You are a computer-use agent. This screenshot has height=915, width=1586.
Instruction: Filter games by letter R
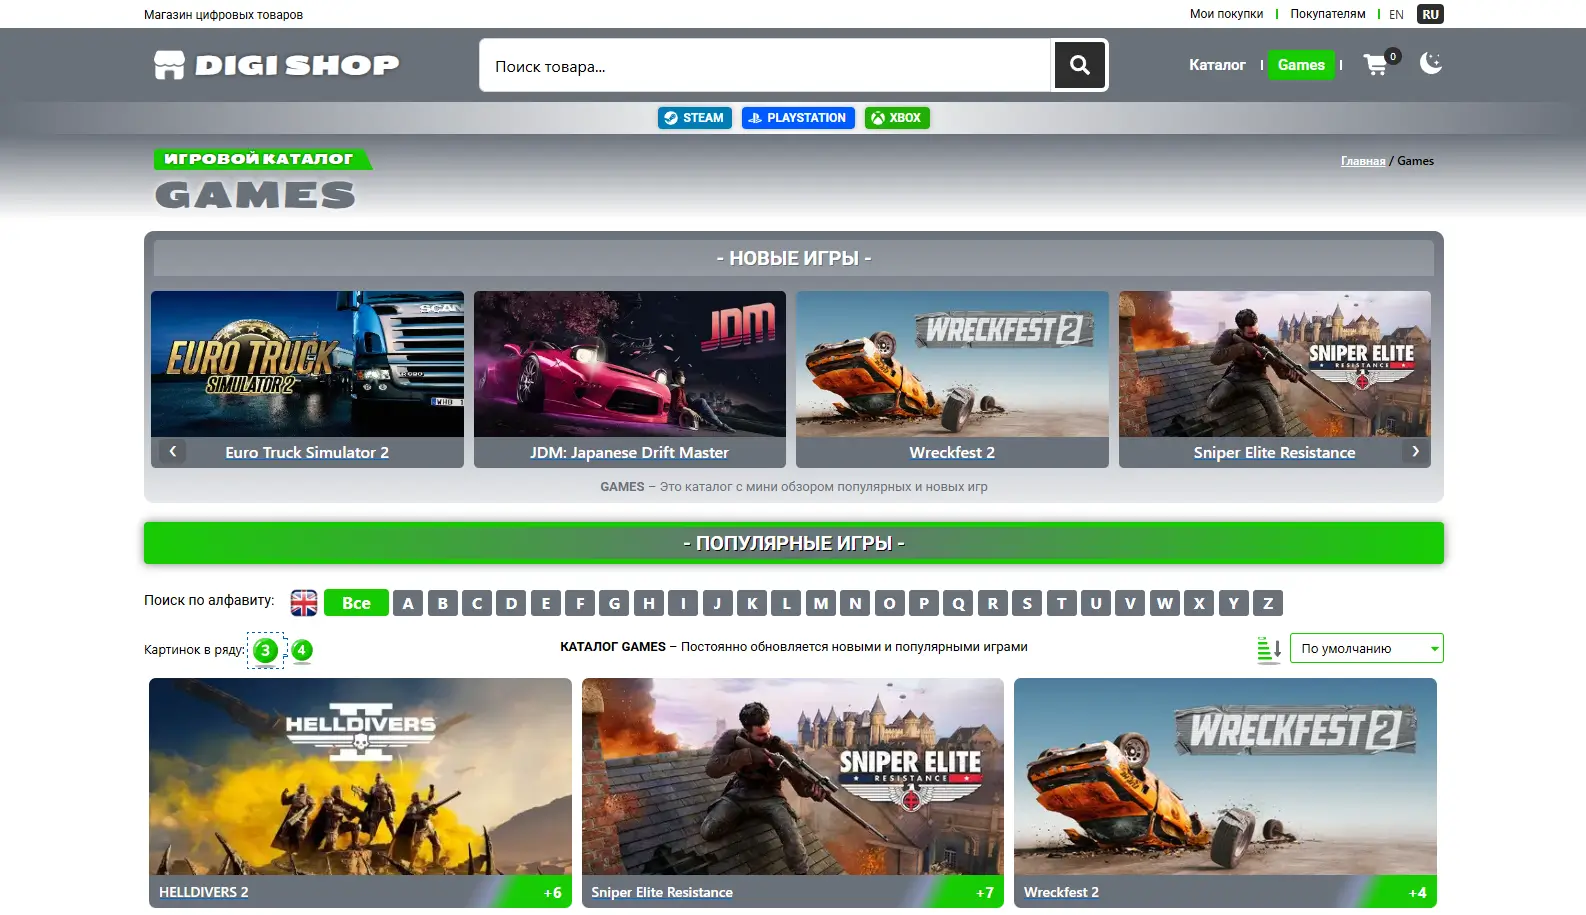point(993,603)
